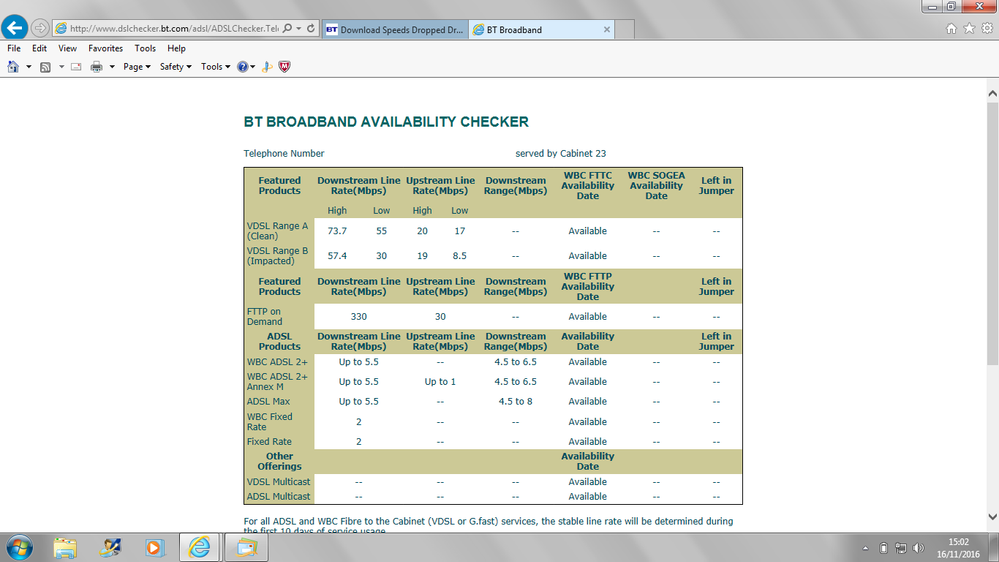Click the Home icon at top right
This screenshot has height=562, width=999.
click(x=951, y=29)
